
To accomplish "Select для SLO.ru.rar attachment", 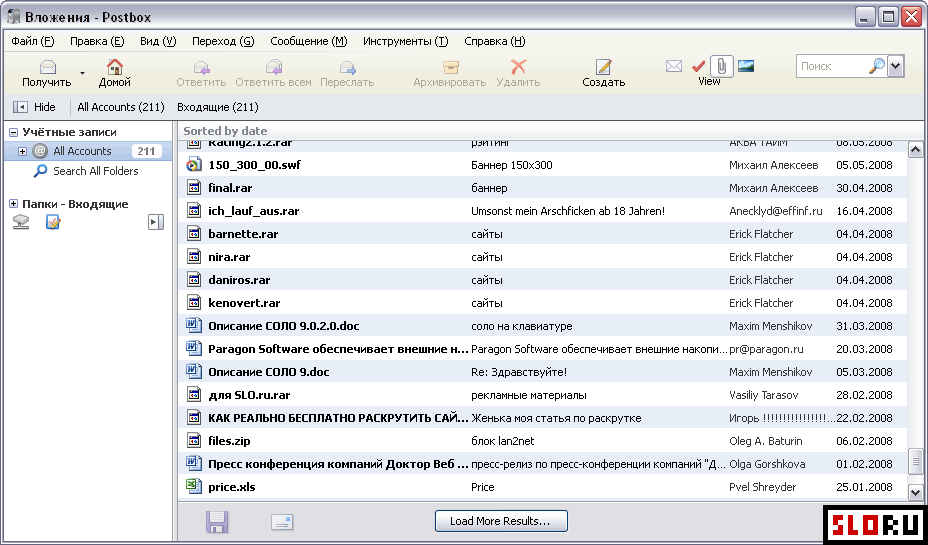I will [543, 395].
